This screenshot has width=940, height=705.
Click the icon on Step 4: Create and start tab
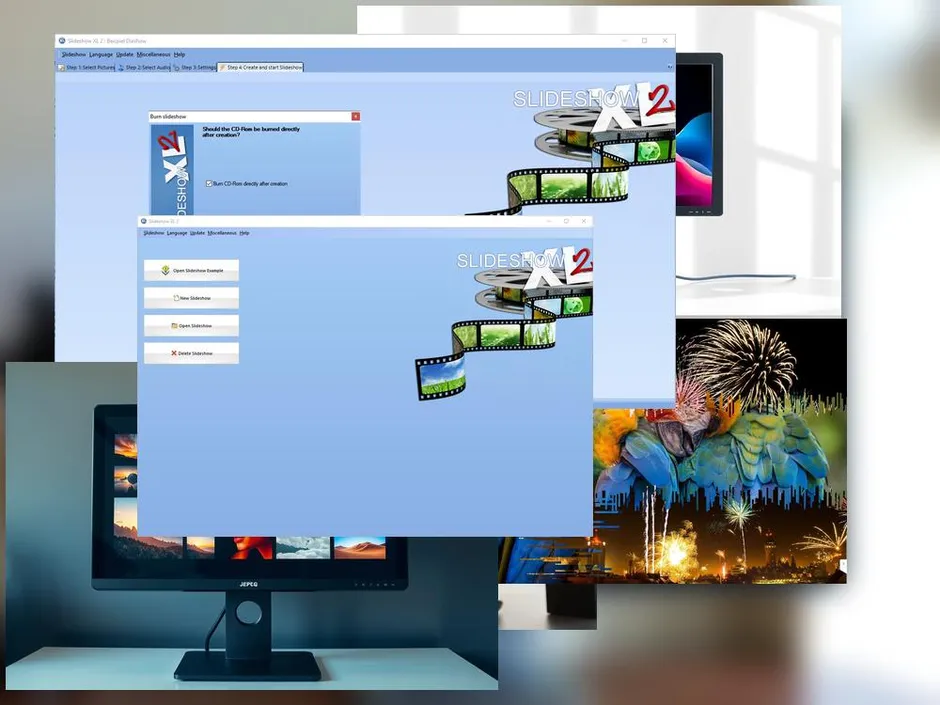click(x=223, y=68)
